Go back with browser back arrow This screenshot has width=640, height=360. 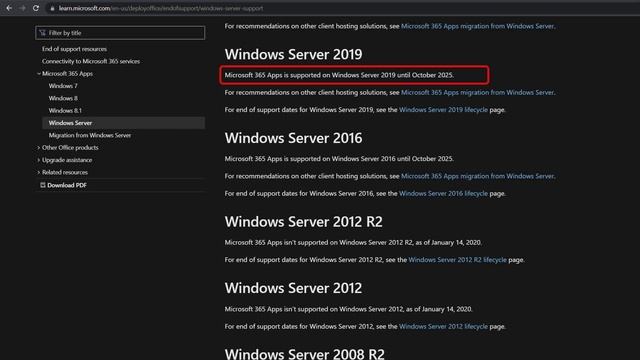[x=9, y=8]
